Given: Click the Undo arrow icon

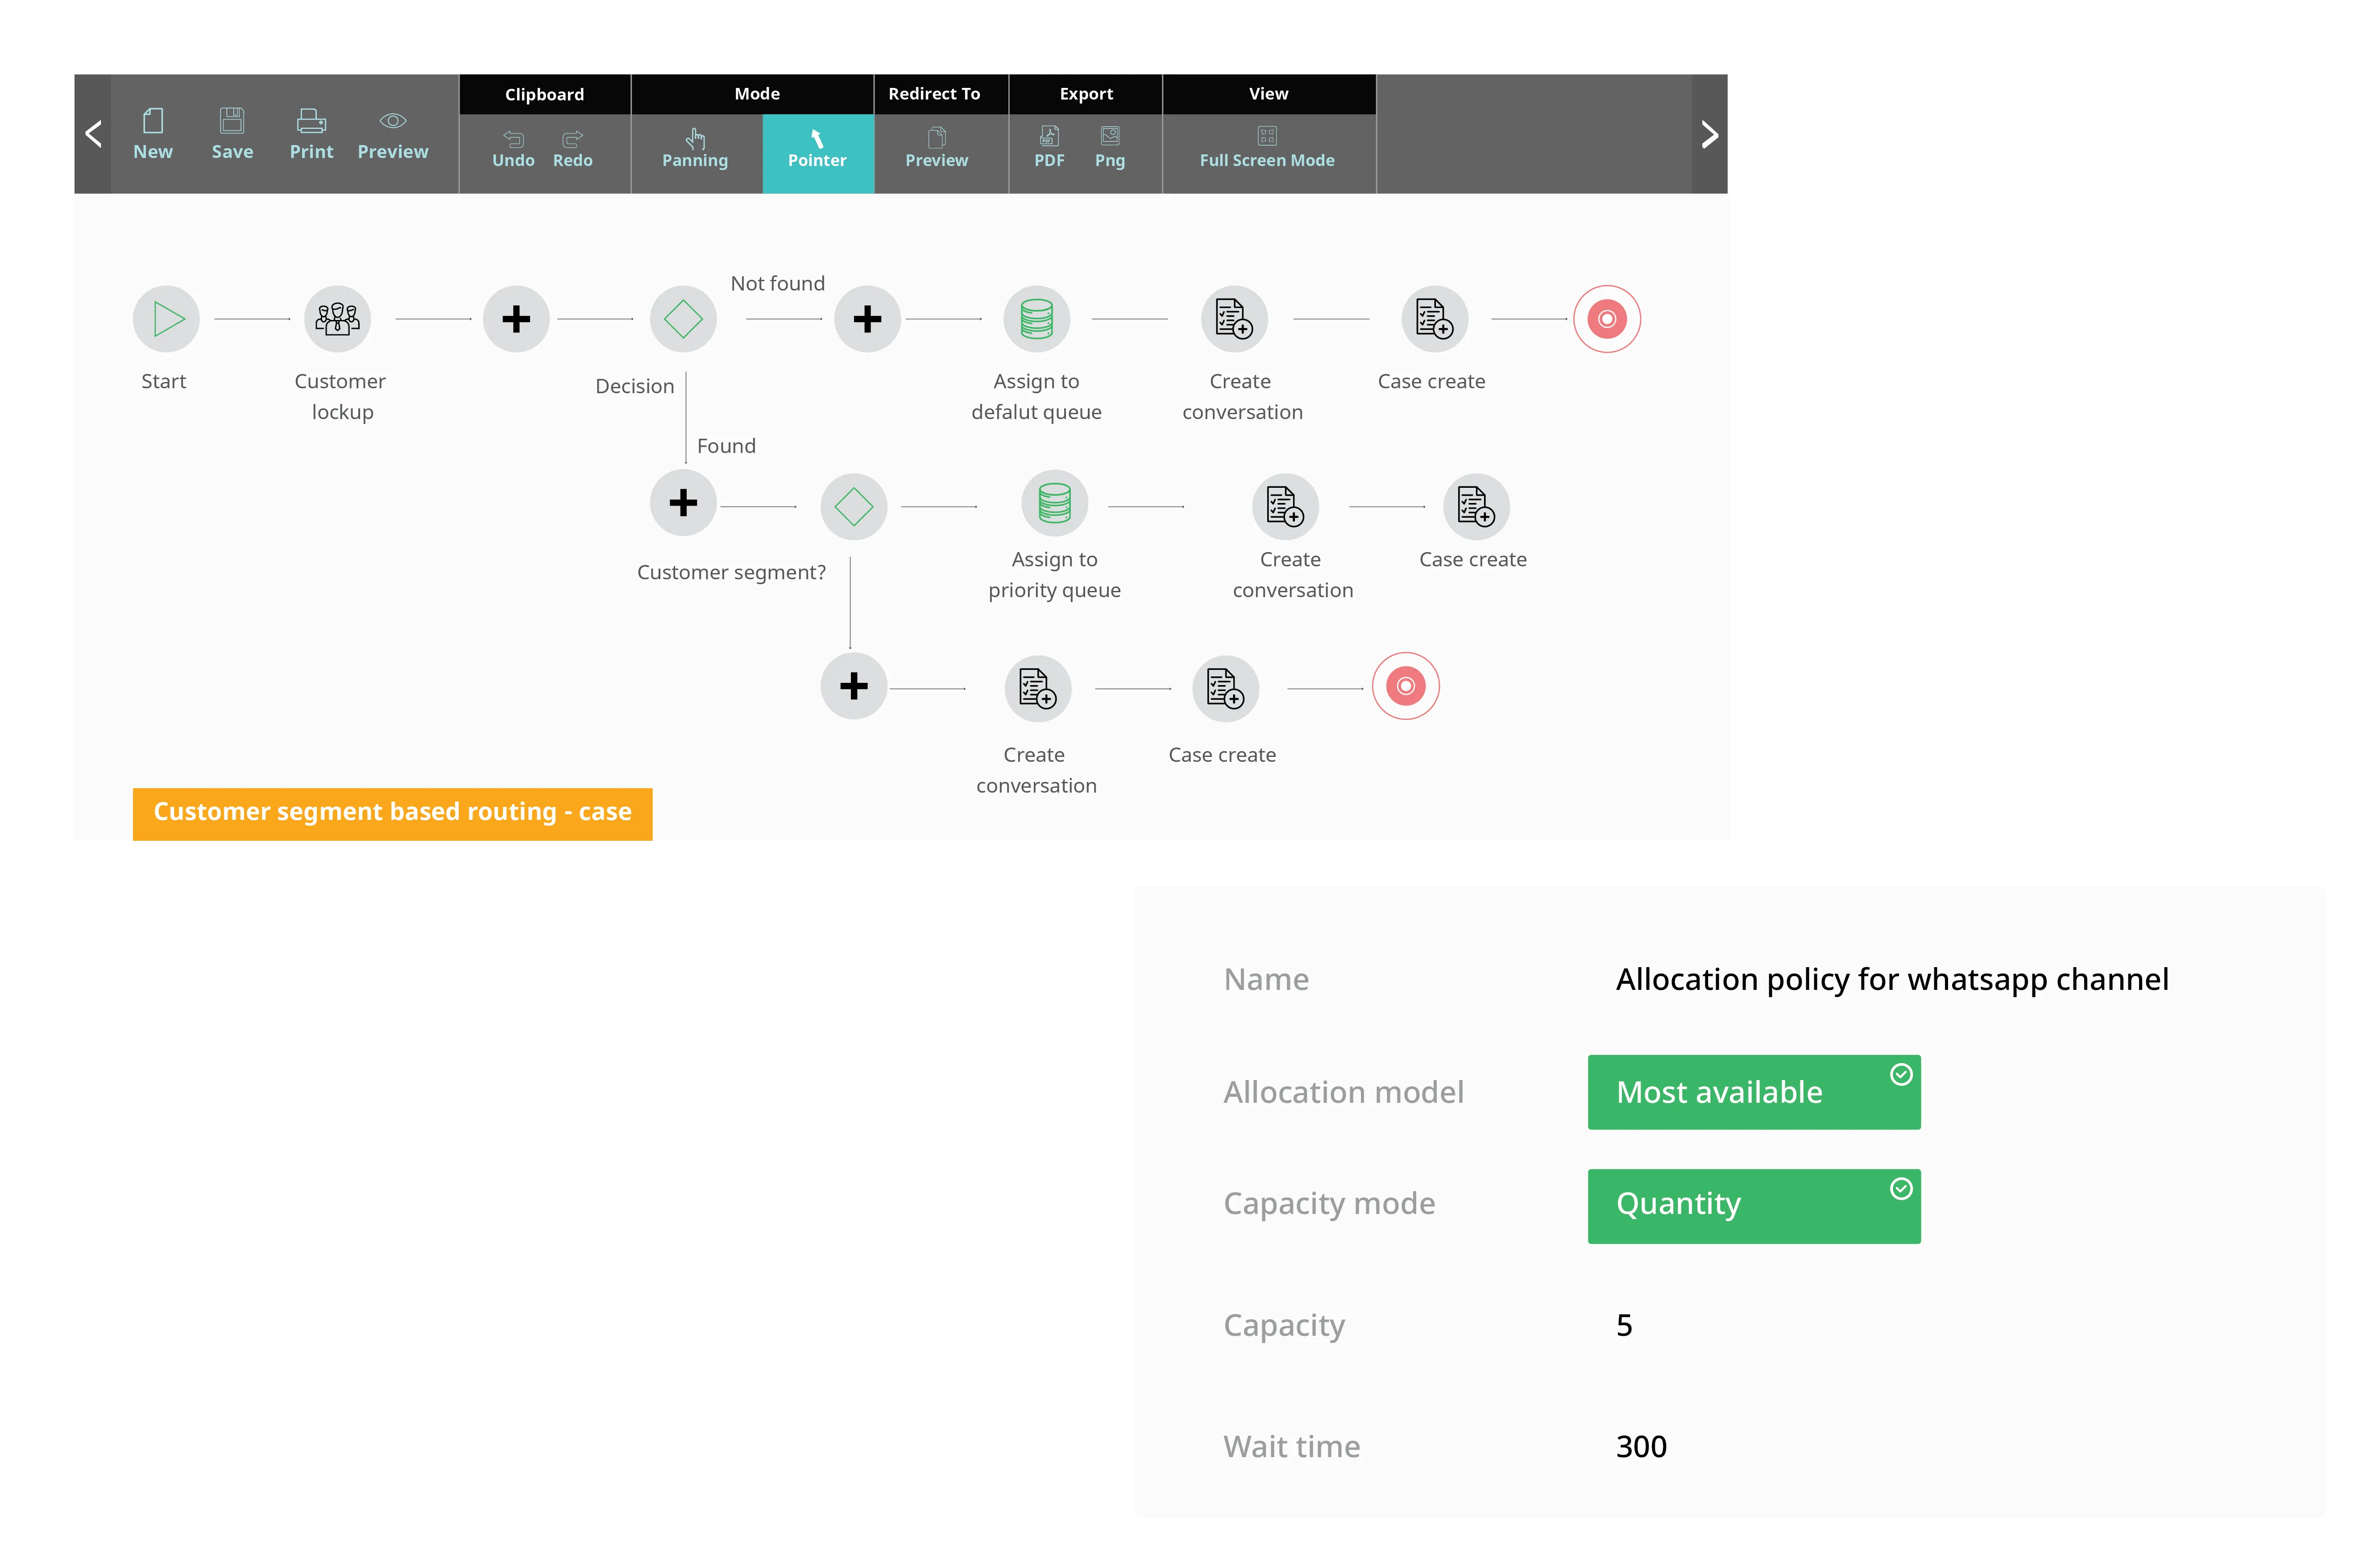Looking at the screenshot, I should (513, 139).
